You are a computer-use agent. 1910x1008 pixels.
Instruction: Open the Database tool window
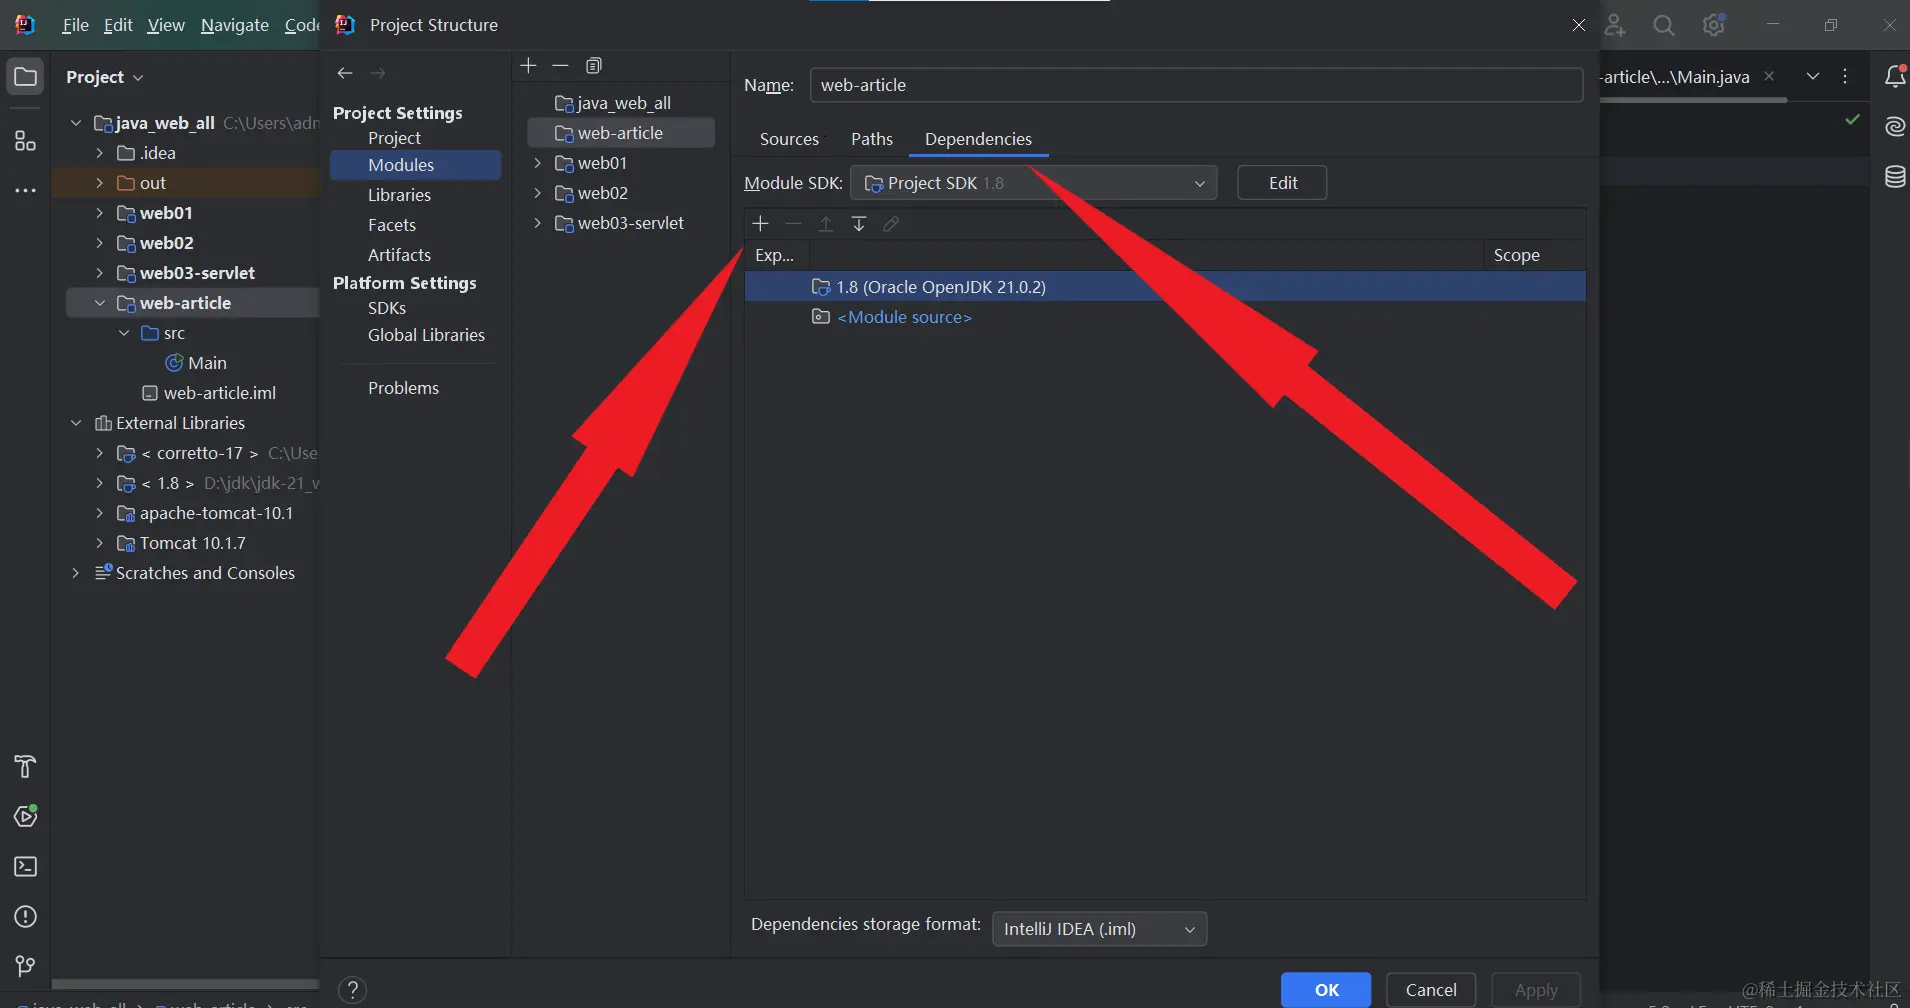coord(1894,177)
